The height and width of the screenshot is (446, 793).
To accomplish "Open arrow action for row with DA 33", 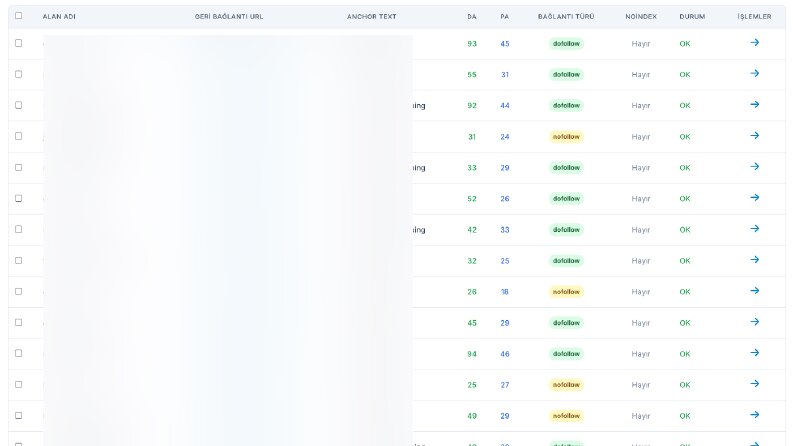I will (x=755, y=167).
